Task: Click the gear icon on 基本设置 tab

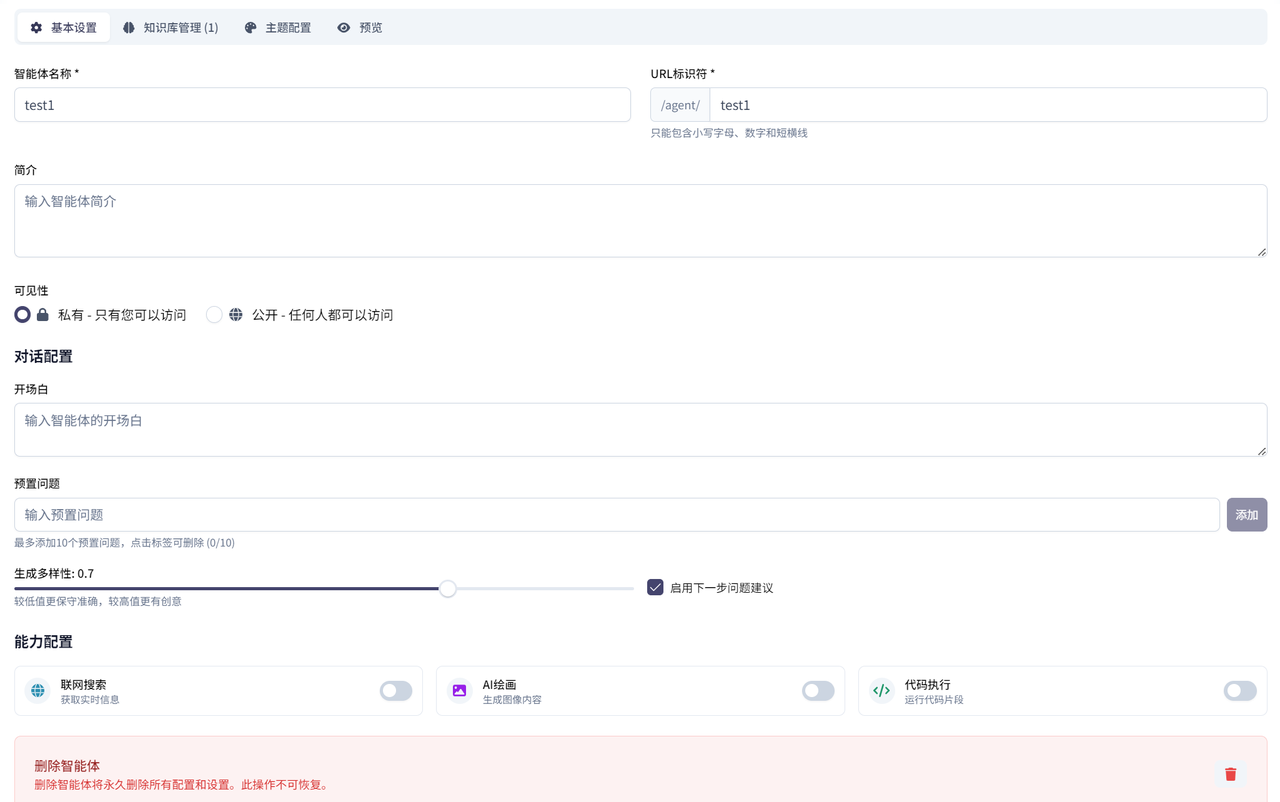Action: point(35,27)
